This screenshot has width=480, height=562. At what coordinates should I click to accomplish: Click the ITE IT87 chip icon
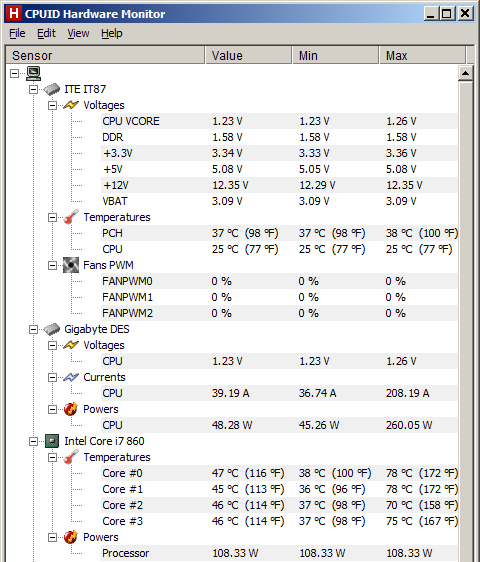pos(52,89)
